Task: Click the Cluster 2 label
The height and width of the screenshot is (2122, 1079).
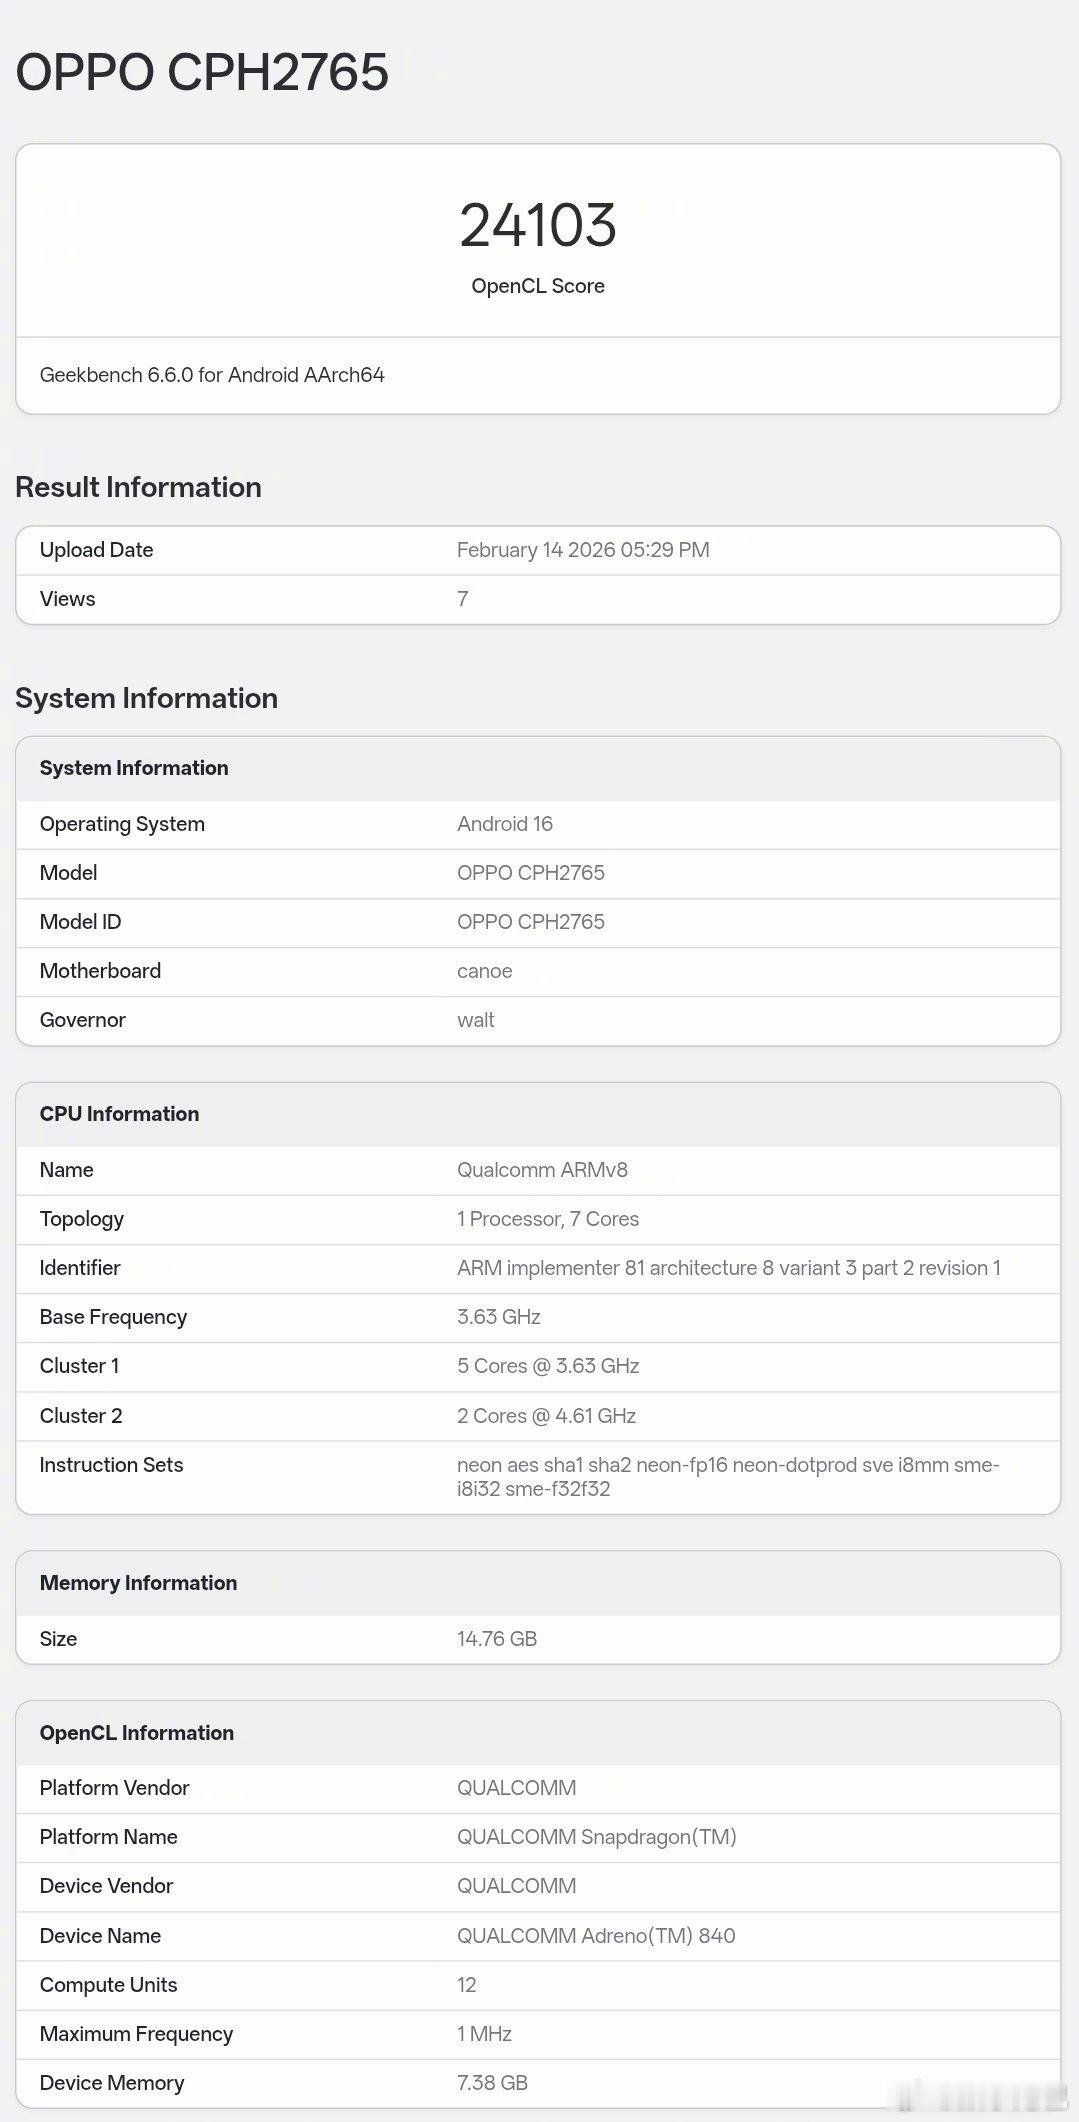Action: 81,1416
